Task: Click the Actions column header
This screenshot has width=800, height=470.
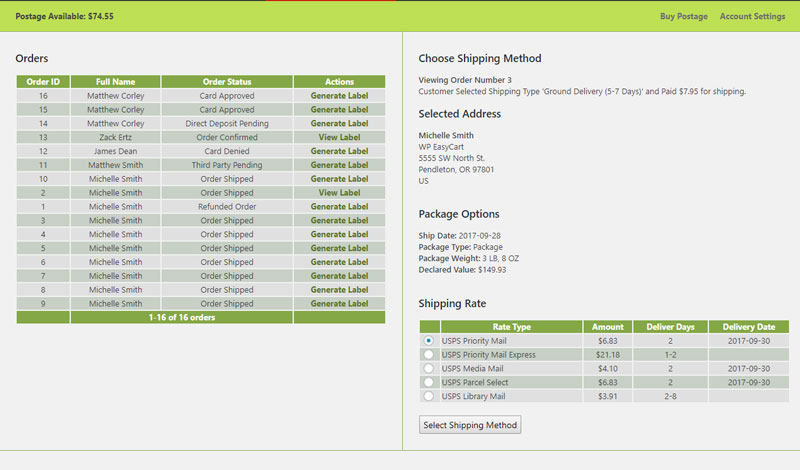Action: click(339, 82)
